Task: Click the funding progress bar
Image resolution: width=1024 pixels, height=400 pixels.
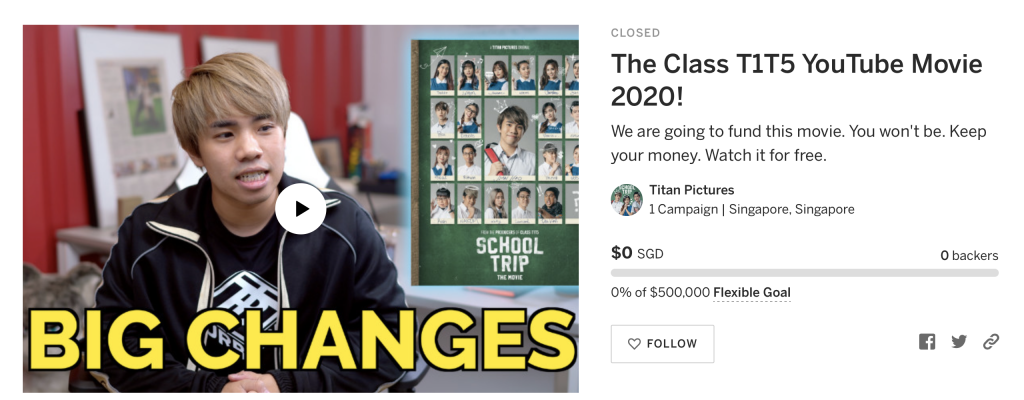Action: coord(804,272)
